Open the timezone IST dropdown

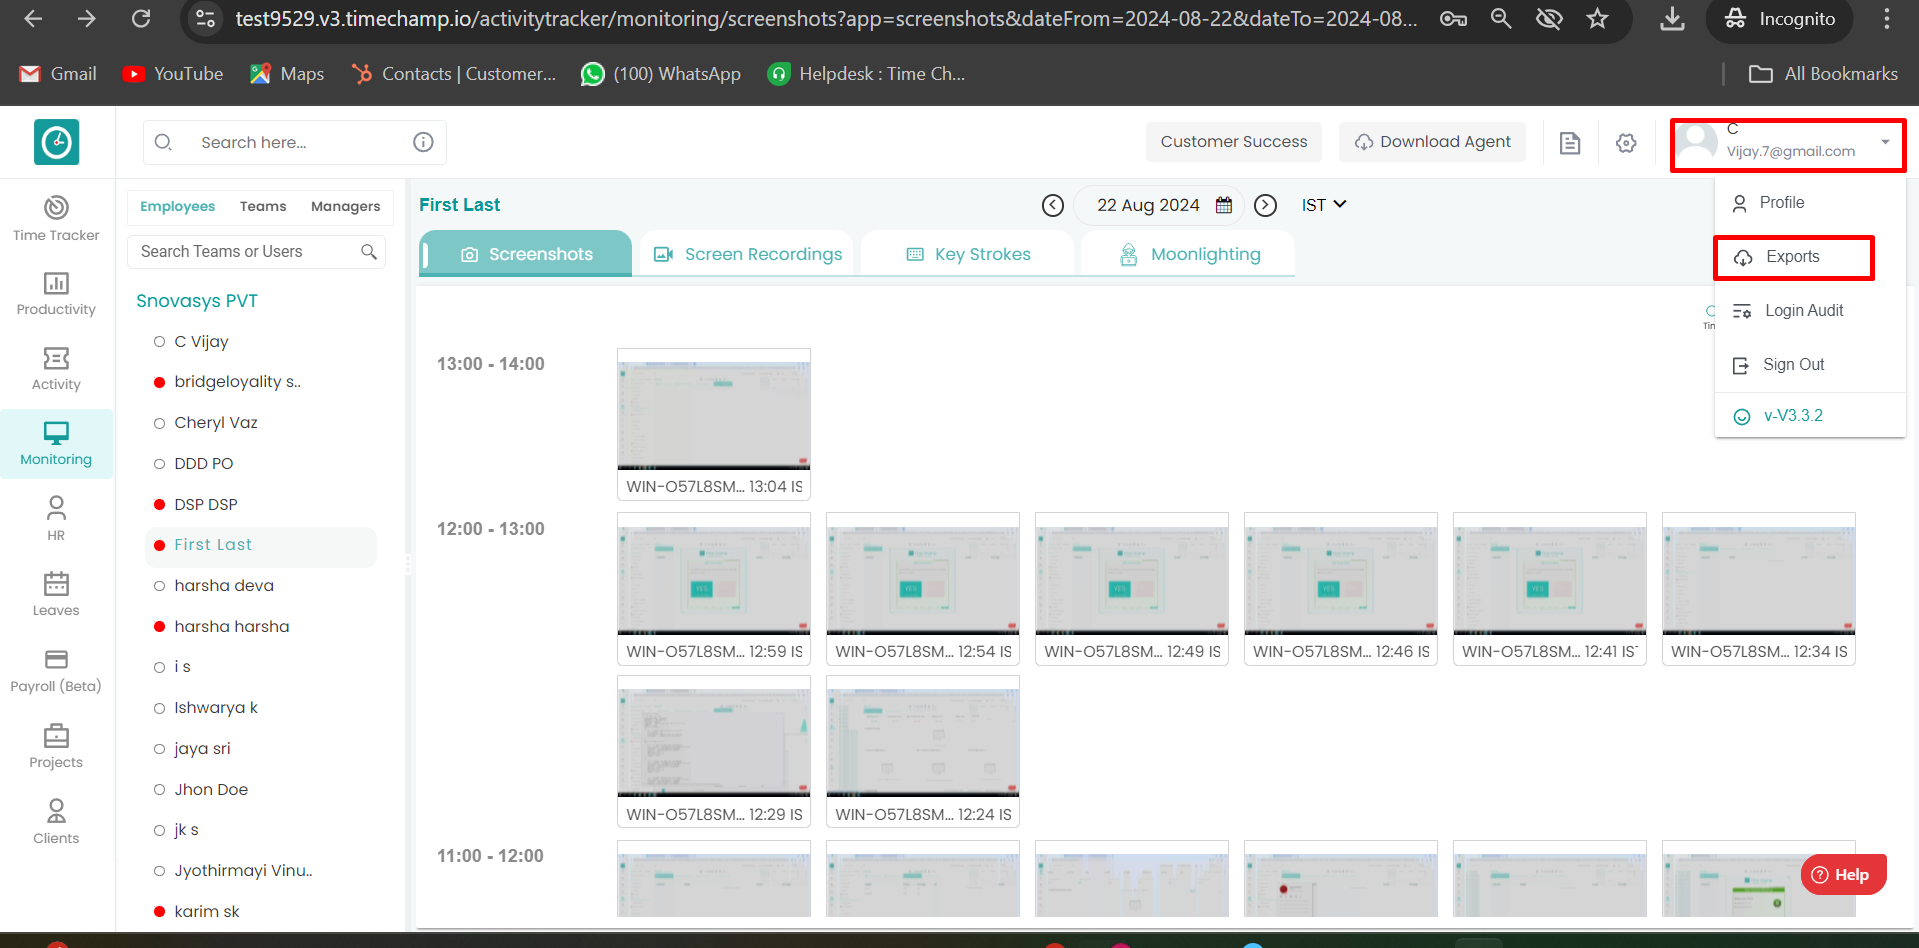click(1324, 205)
